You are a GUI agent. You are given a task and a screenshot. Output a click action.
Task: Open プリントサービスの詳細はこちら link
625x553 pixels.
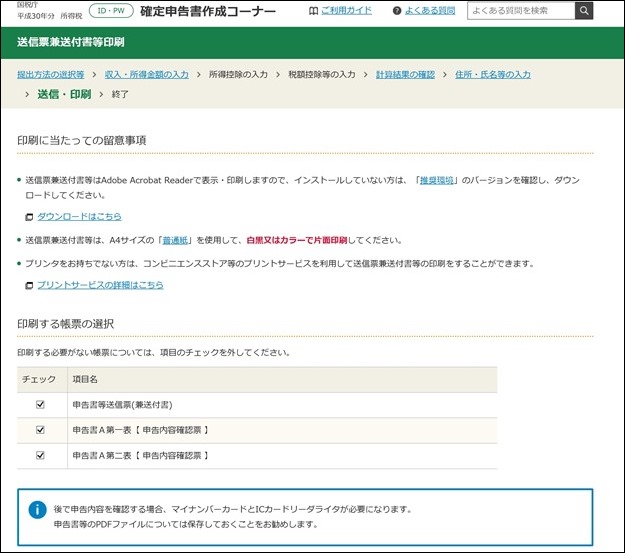100,285
